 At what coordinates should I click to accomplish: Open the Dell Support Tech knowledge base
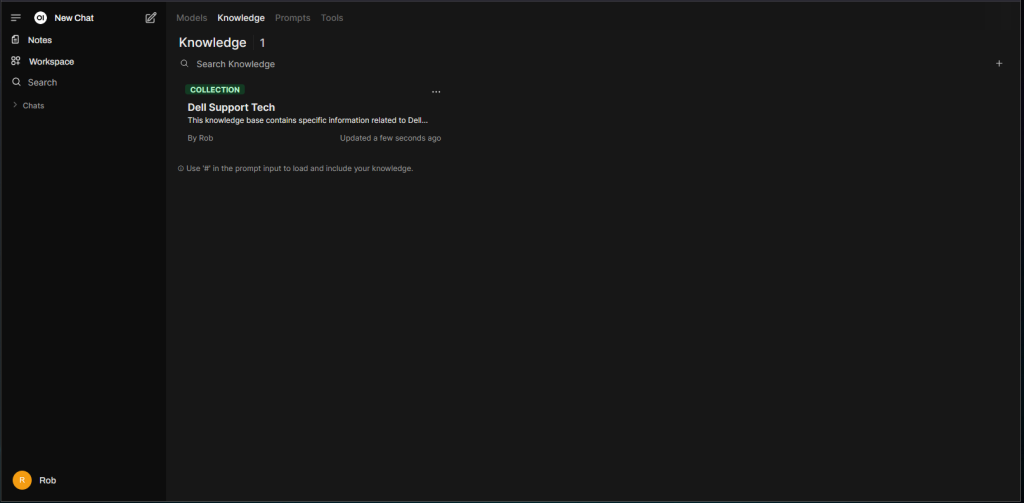[x=231, y=107]
